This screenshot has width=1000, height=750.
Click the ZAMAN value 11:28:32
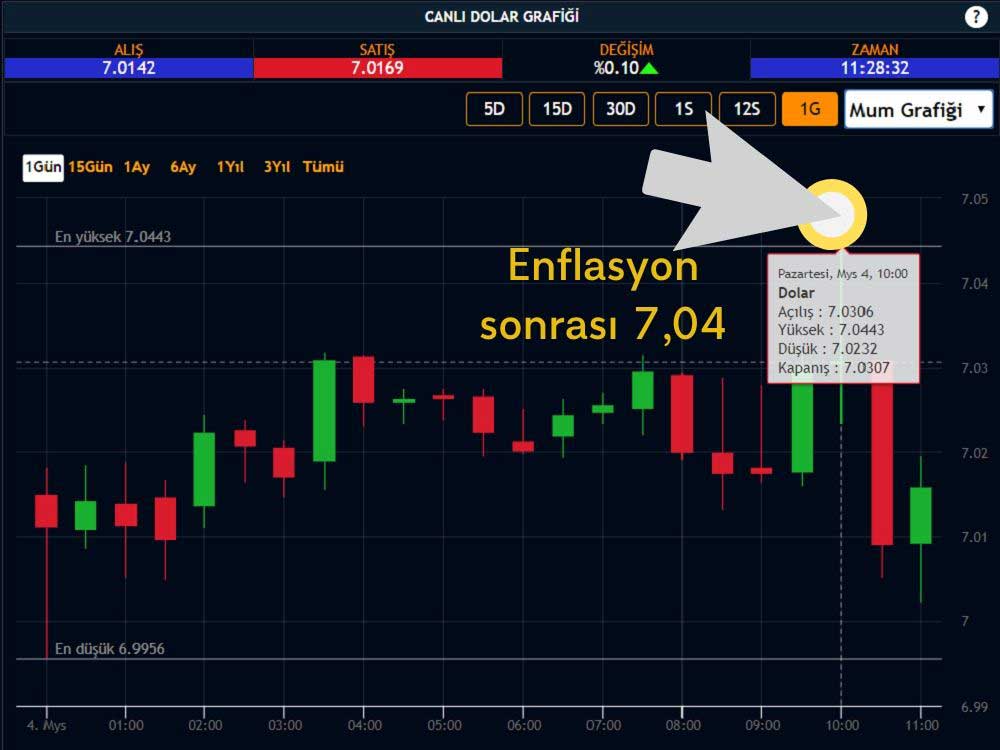[874, 68]
